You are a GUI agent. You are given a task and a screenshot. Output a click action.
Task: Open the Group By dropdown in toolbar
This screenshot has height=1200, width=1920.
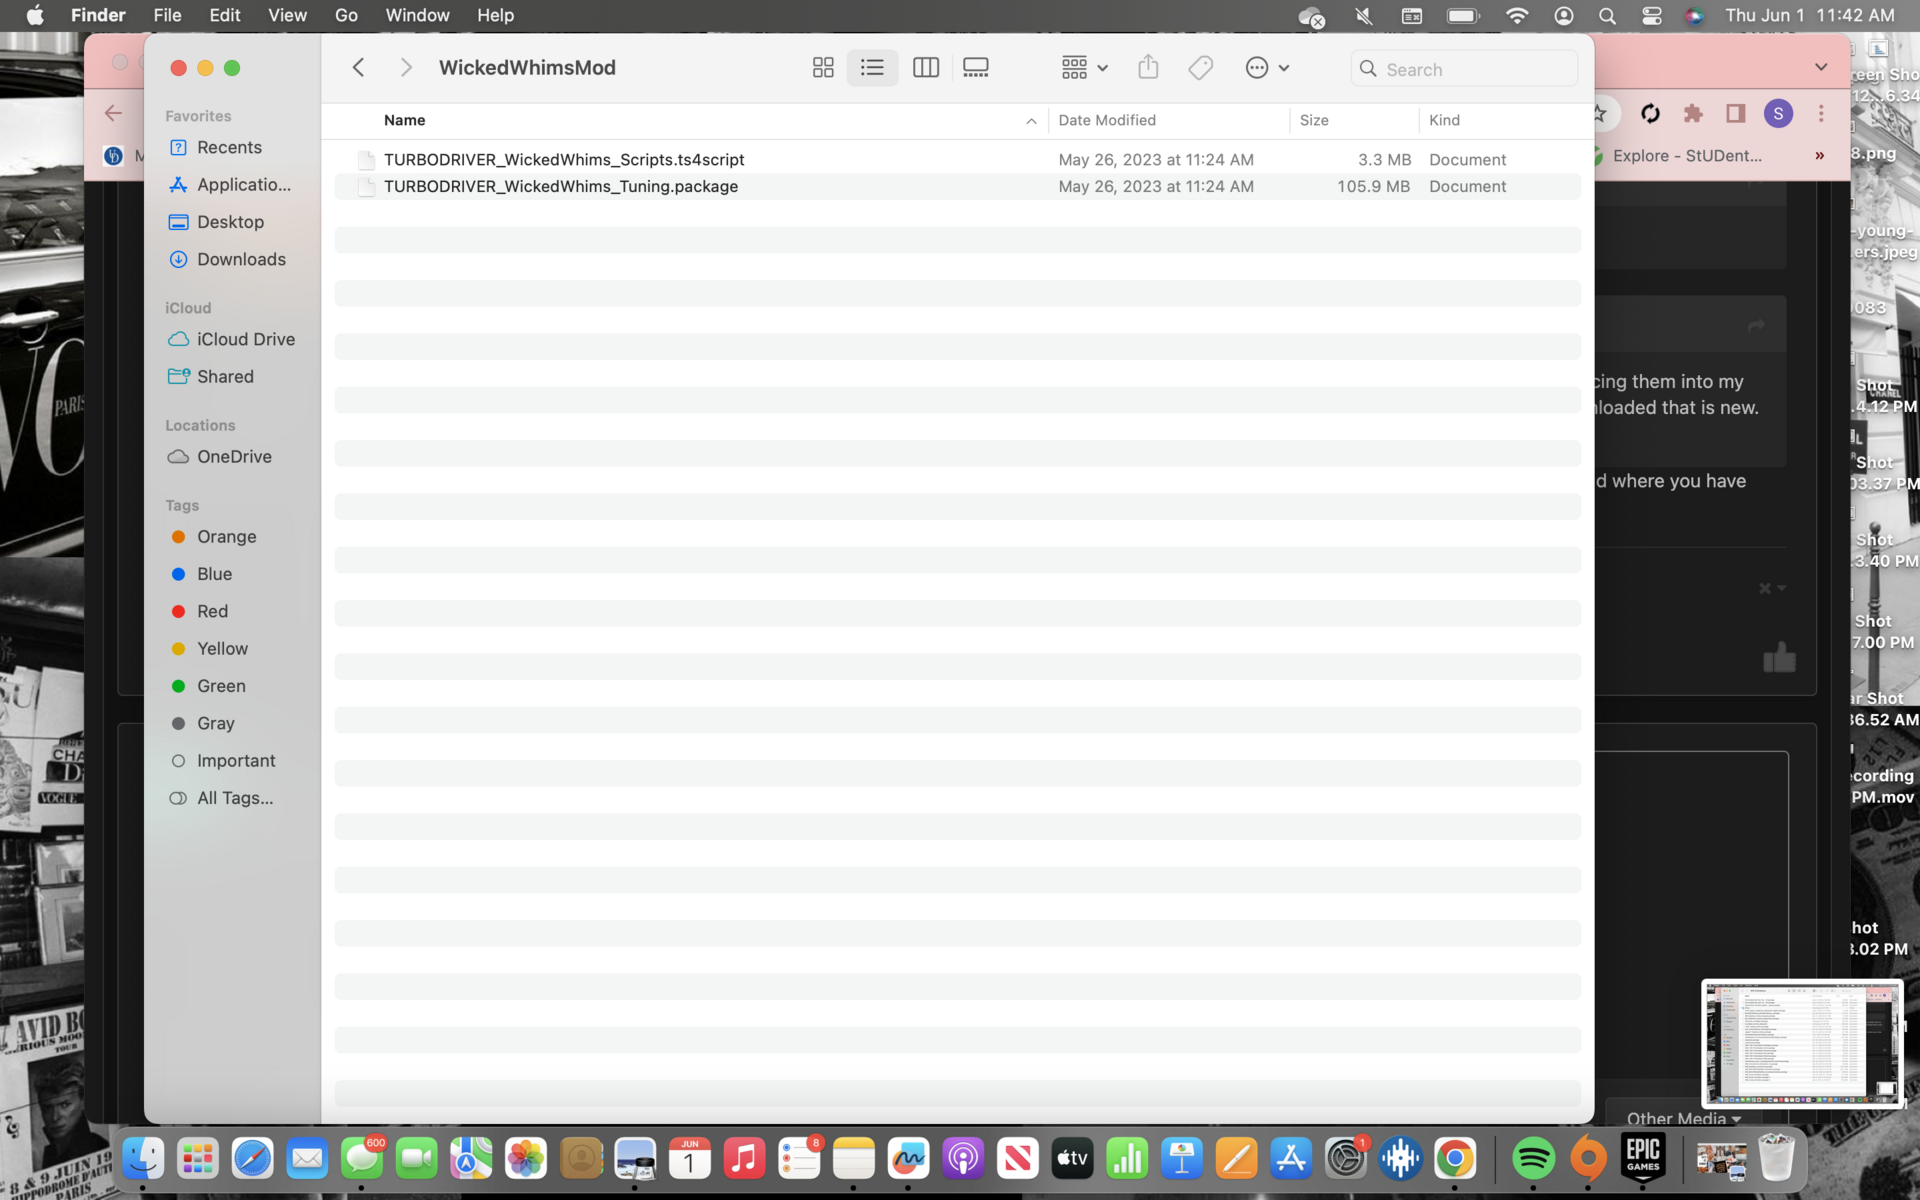point(1084,68)
